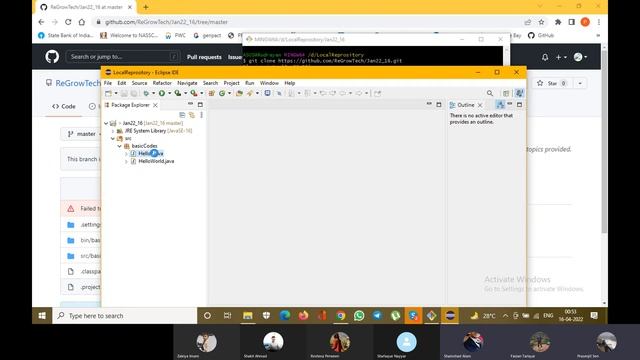Open GitHub plus create-new dropdown
Viewport: 640px width, 360px height.
561,58
